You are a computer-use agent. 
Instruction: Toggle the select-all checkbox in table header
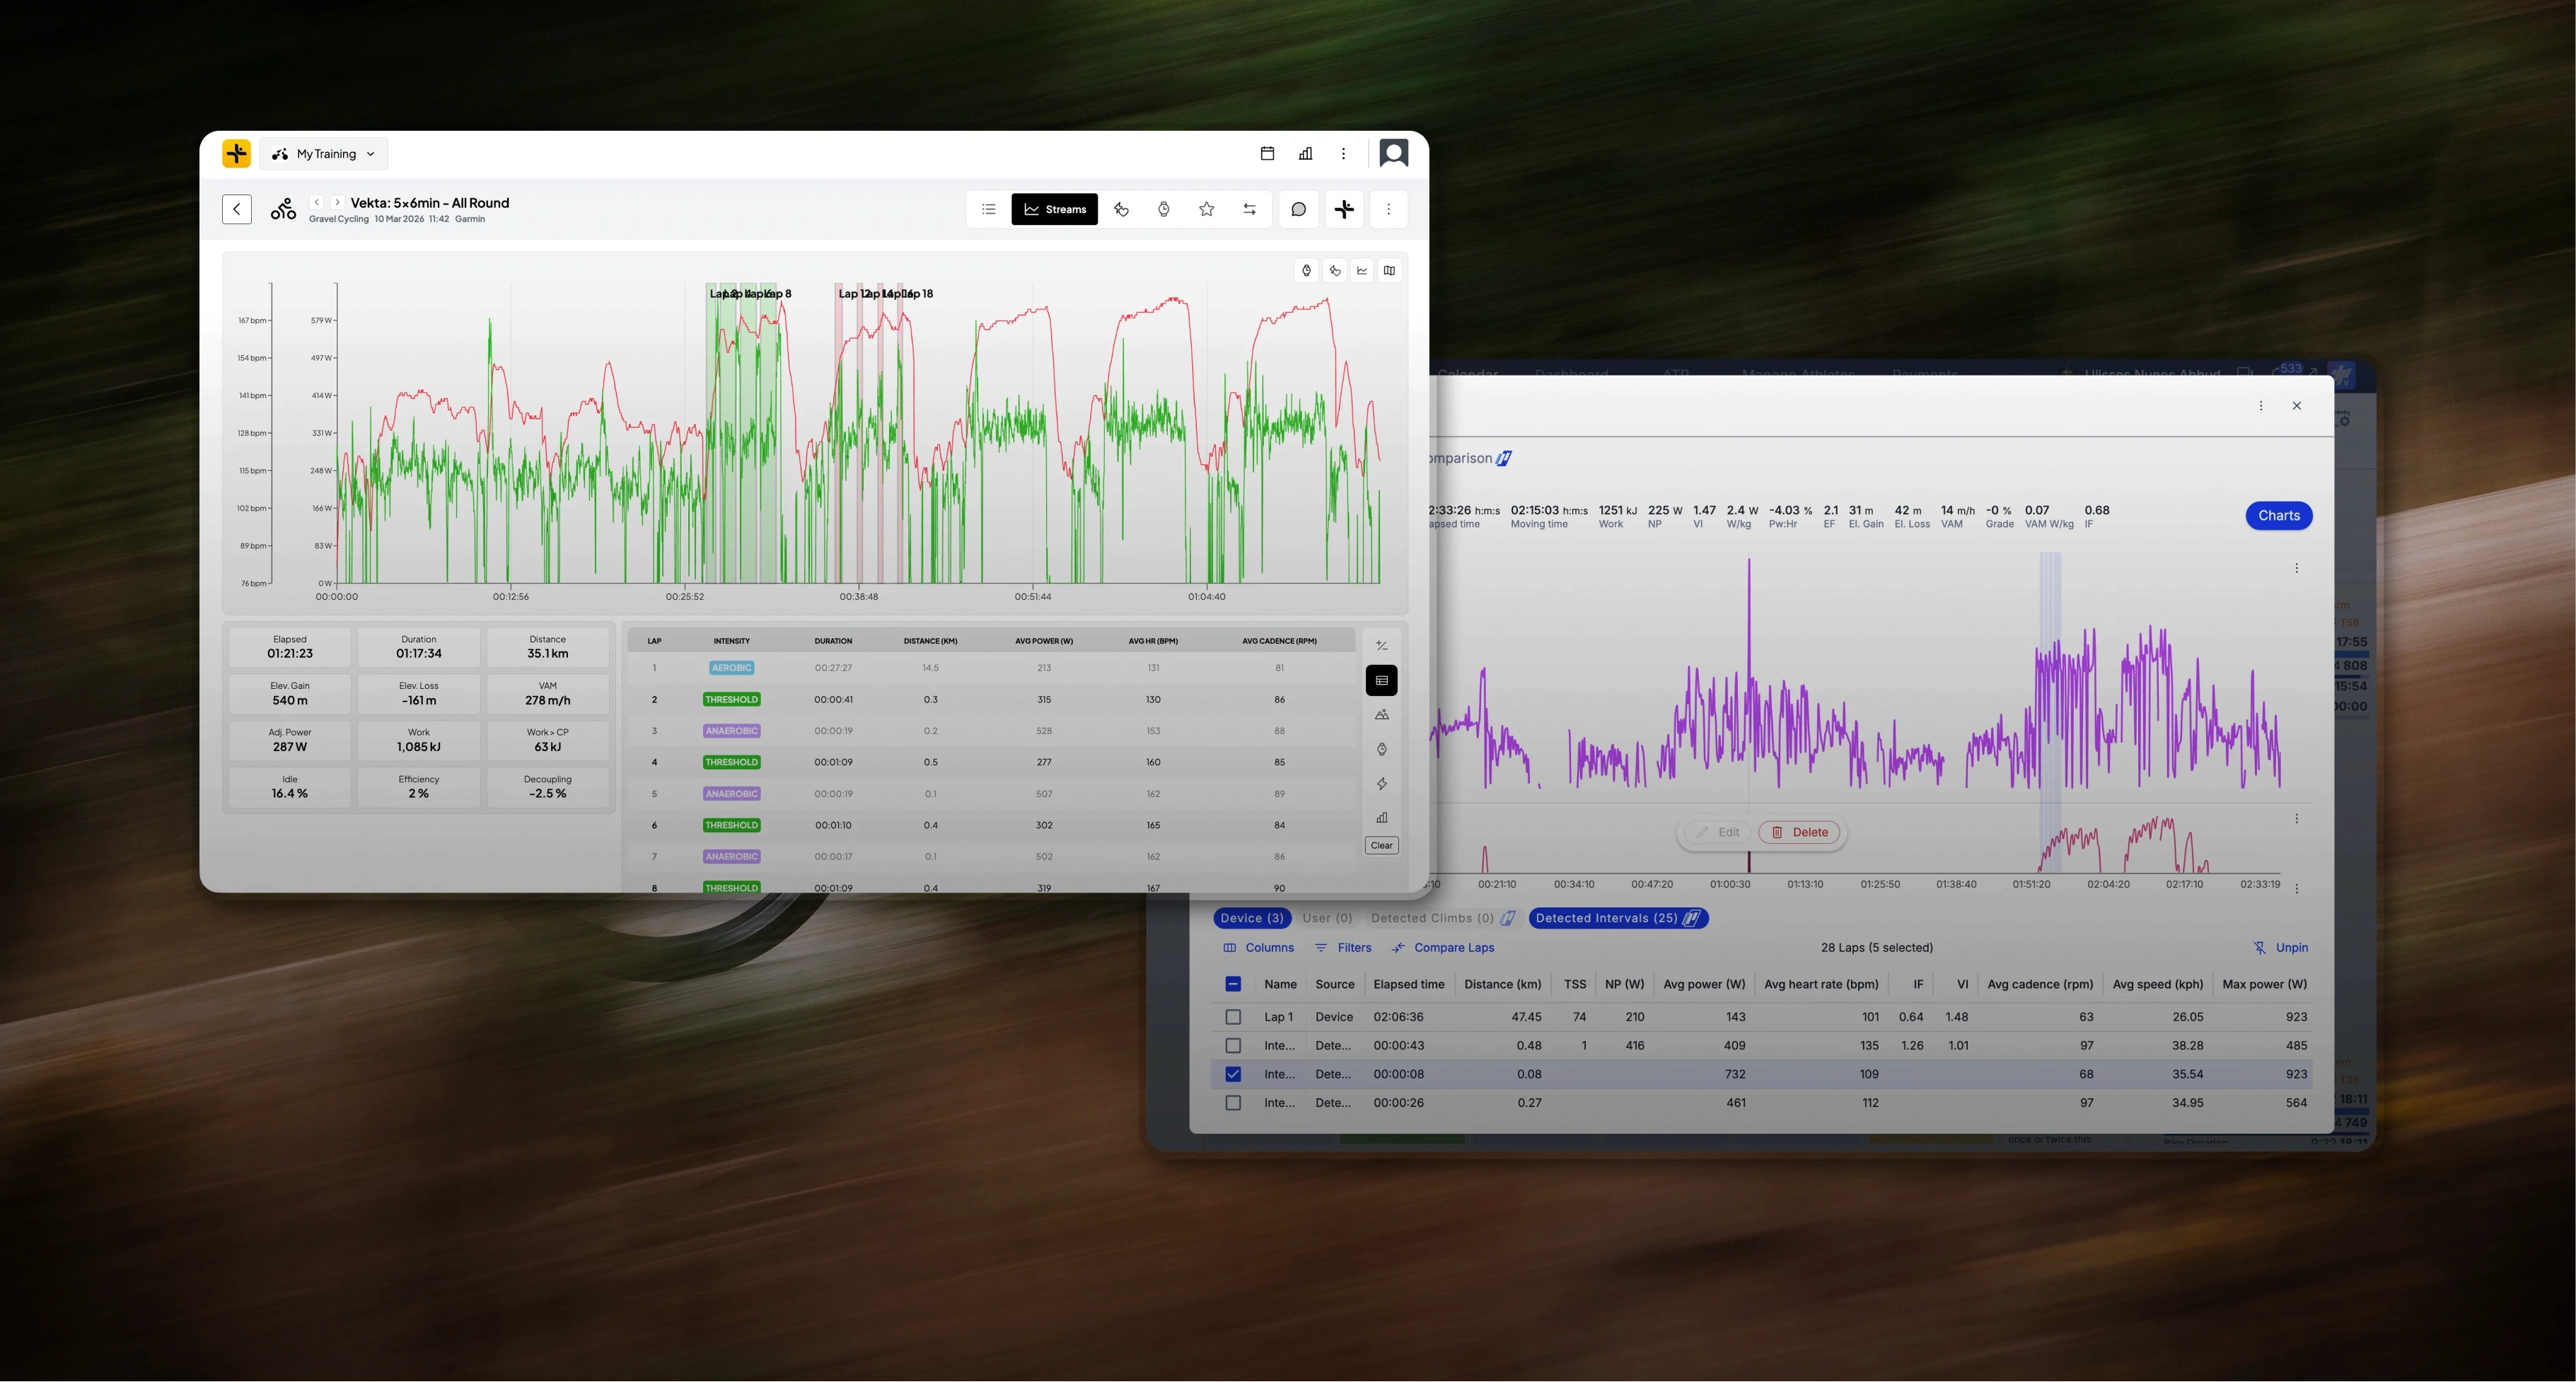tap(1233, 984)
